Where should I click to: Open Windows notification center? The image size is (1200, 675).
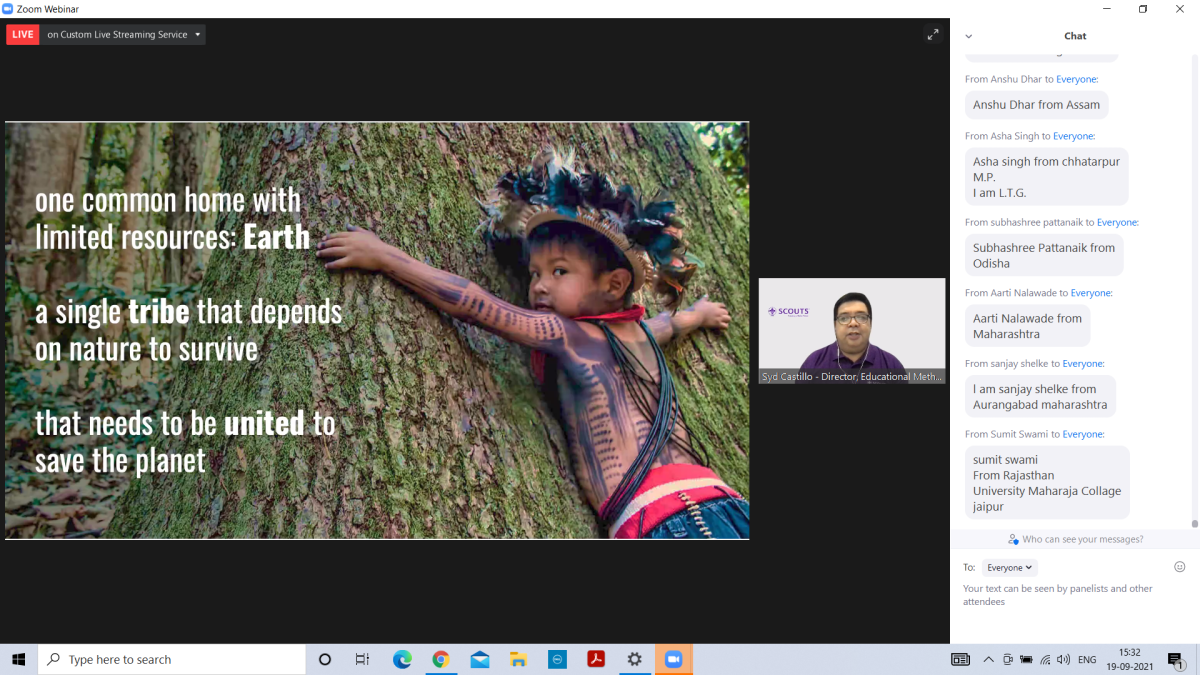[1175, 660]
